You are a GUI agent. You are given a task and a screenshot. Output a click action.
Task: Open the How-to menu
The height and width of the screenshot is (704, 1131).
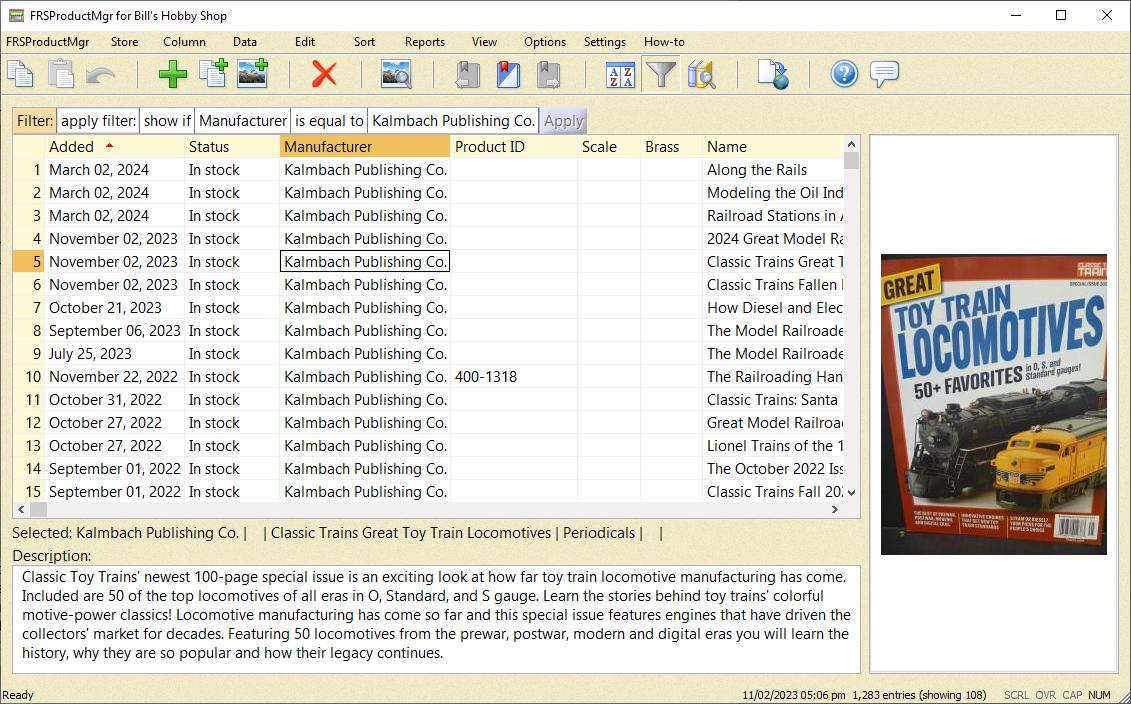pos(664,42)
